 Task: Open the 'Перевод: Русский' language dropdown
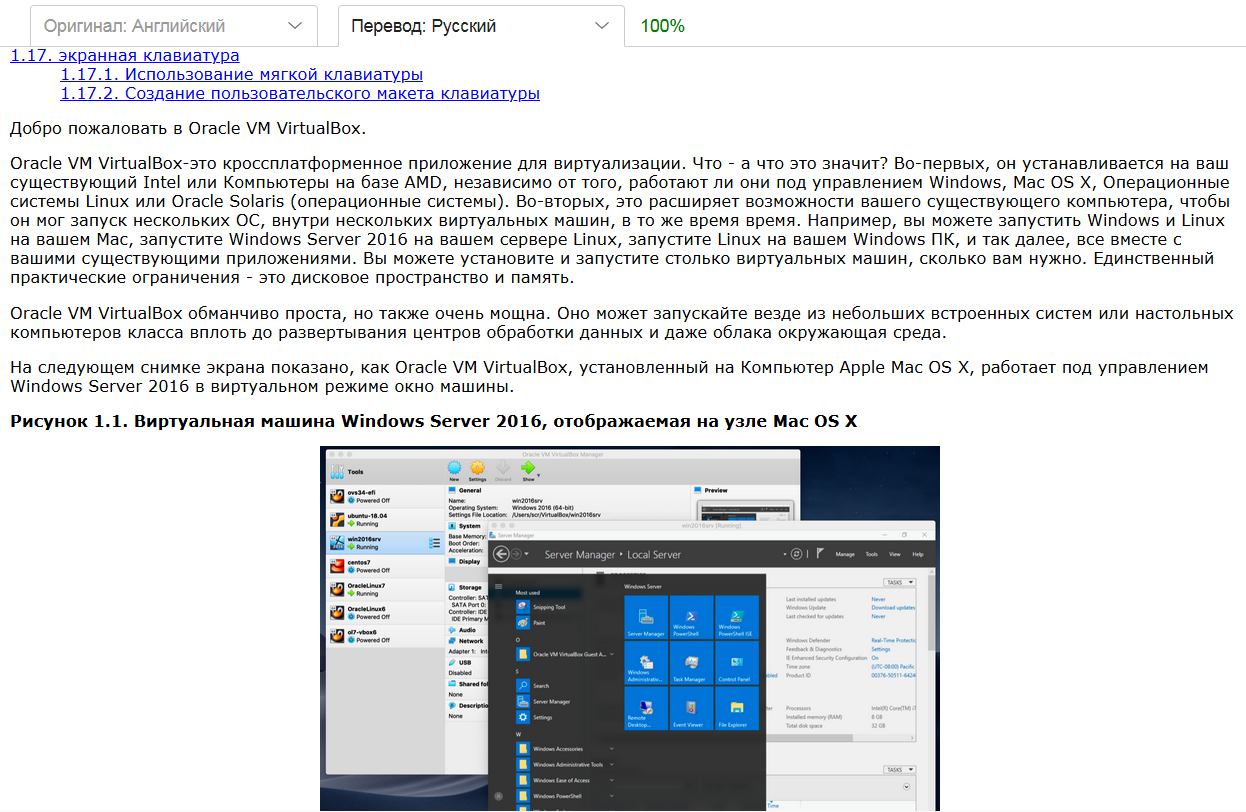point(481,25)
